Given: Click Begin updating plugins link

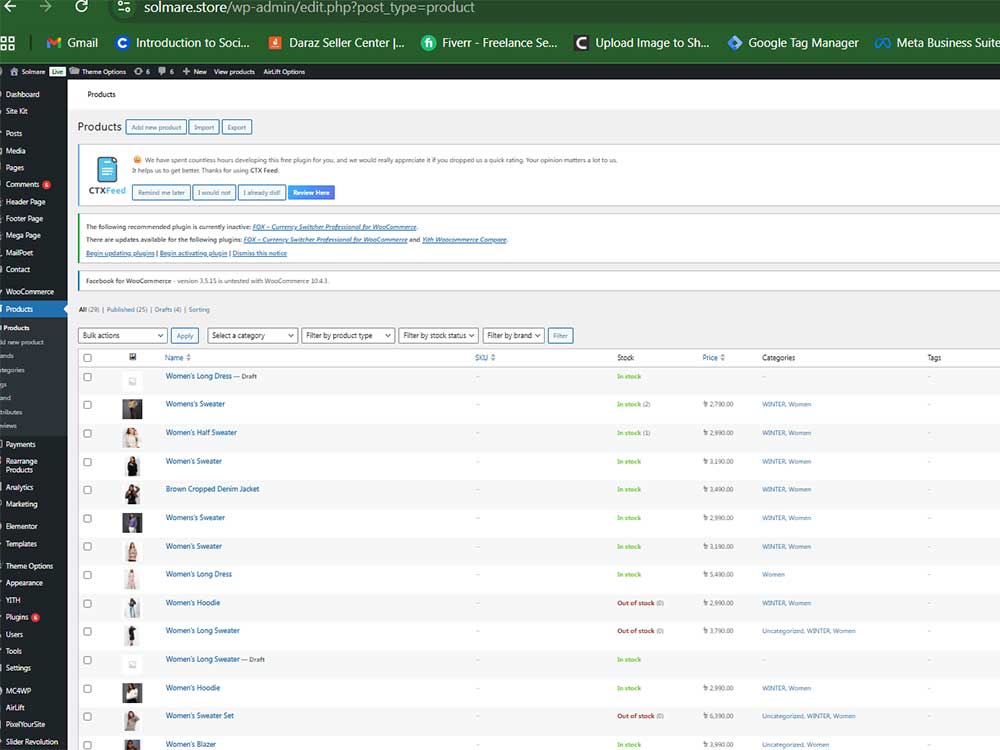Looking at the screenshot, I should 120,253.
